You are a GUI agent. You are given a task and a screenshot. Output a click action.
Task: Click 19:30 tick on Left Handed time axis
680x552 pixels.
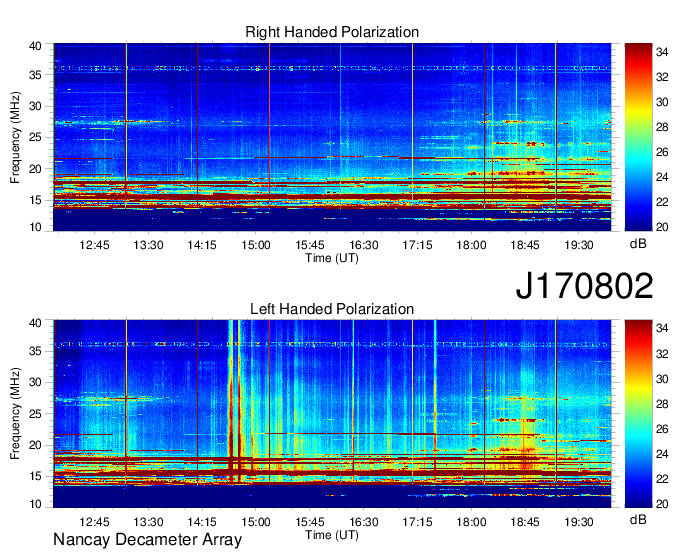[579, 522]
